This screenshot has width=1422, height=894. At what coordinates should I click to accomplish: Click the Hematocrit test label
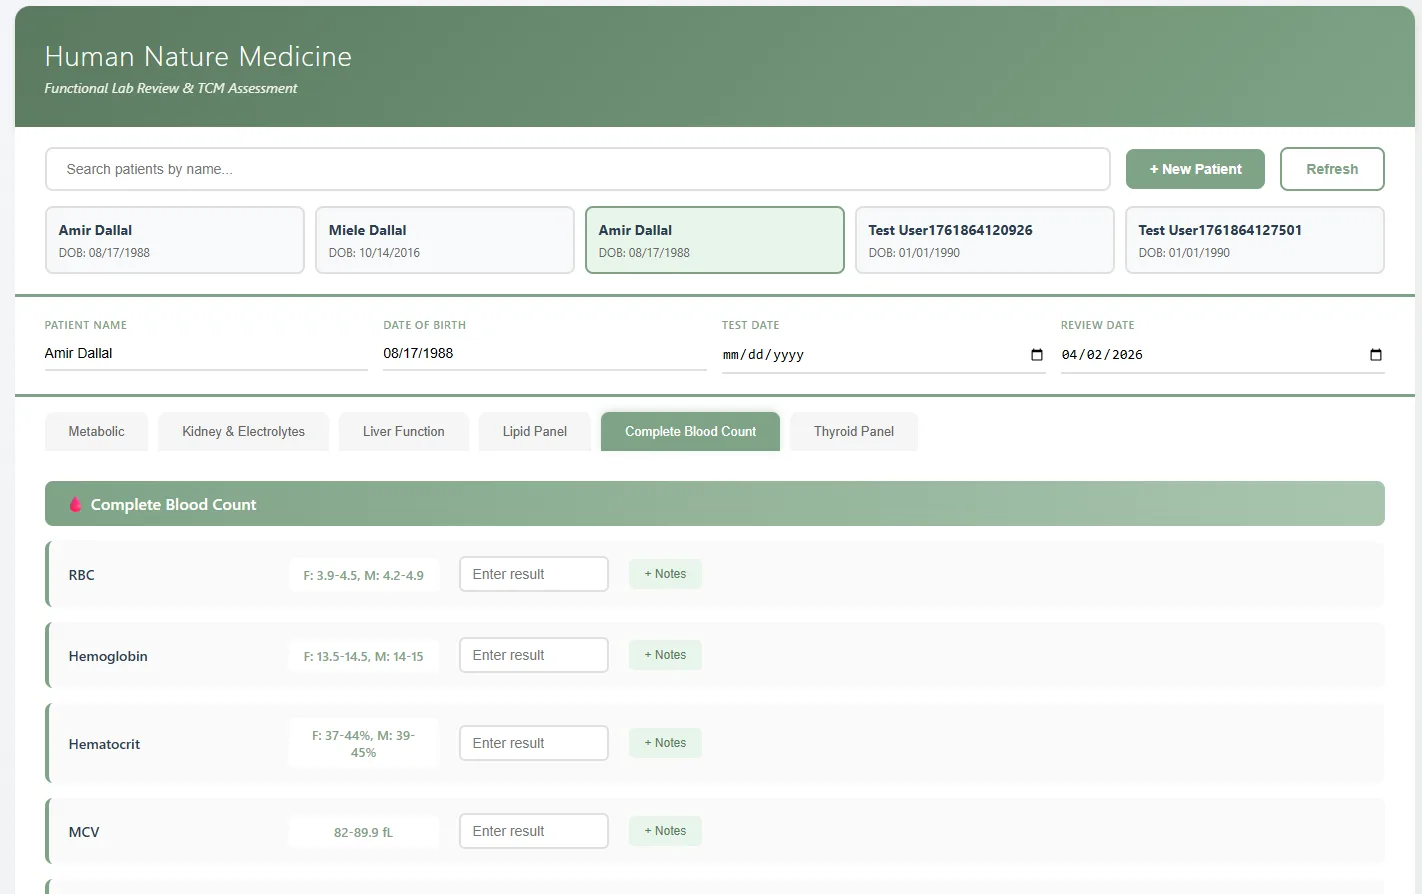coord(104,744)
